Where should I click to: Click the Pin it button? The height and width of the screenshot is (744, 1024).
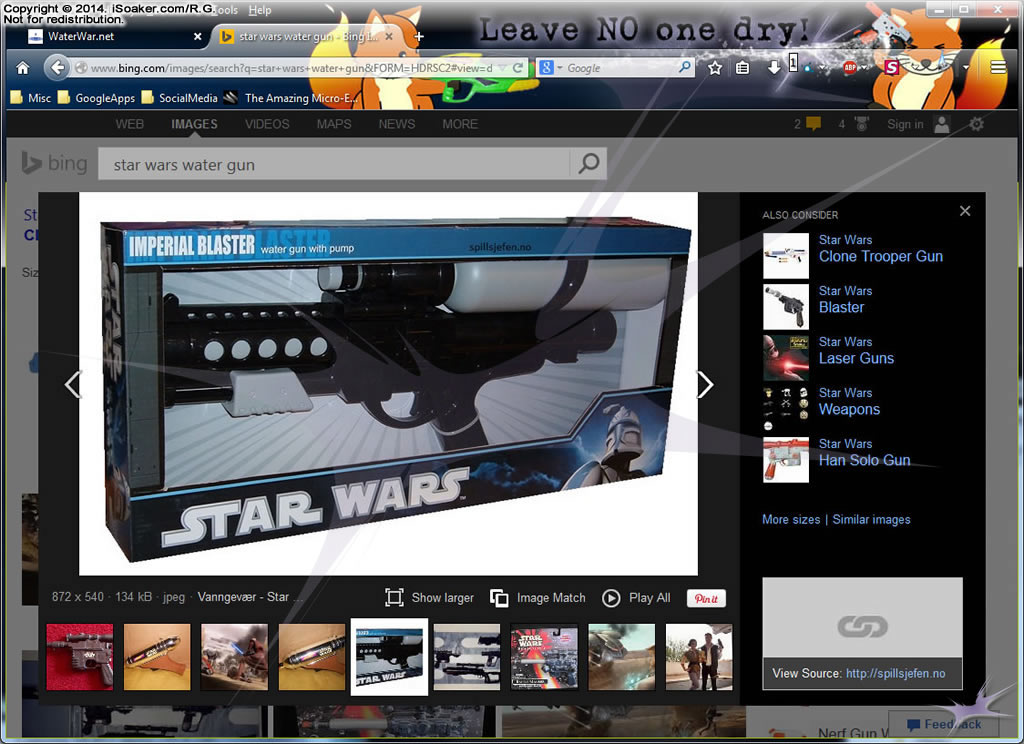point(706,598)
